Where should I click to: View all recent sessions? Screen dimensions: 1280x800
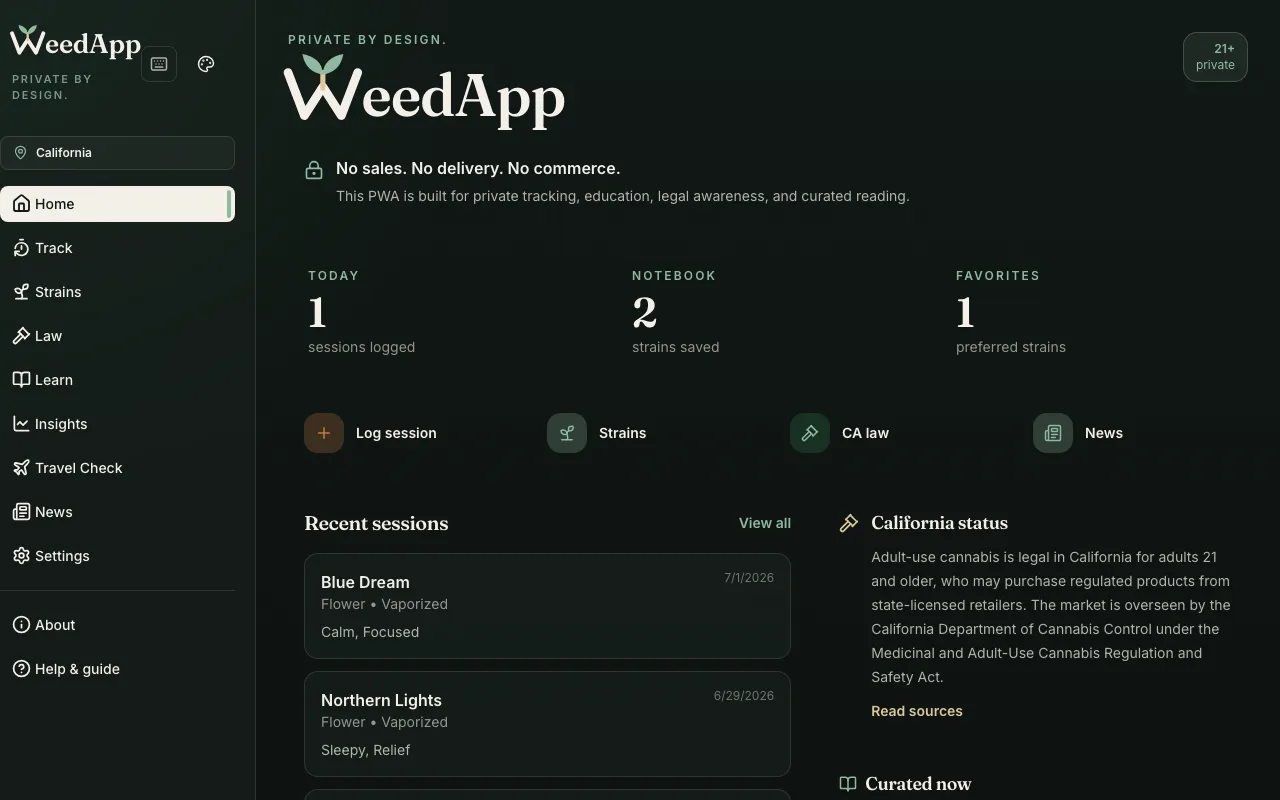765,523
